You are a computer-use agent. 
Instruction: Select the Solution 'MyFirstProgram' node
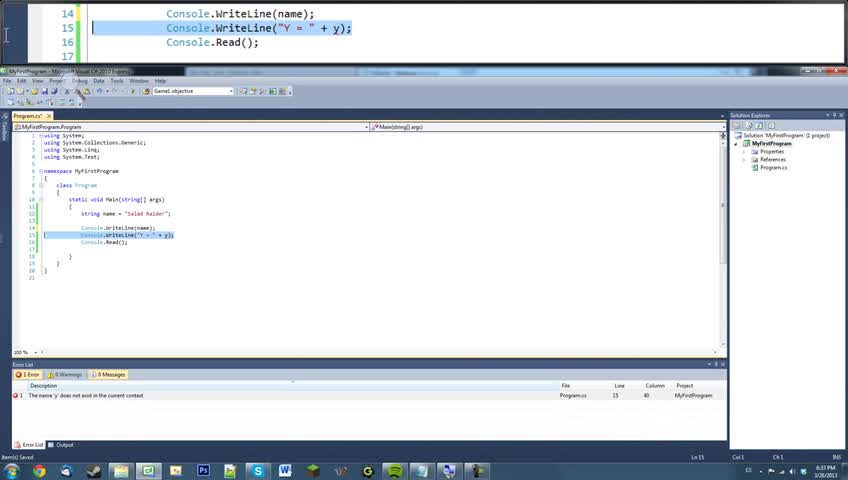click(782, 136)
